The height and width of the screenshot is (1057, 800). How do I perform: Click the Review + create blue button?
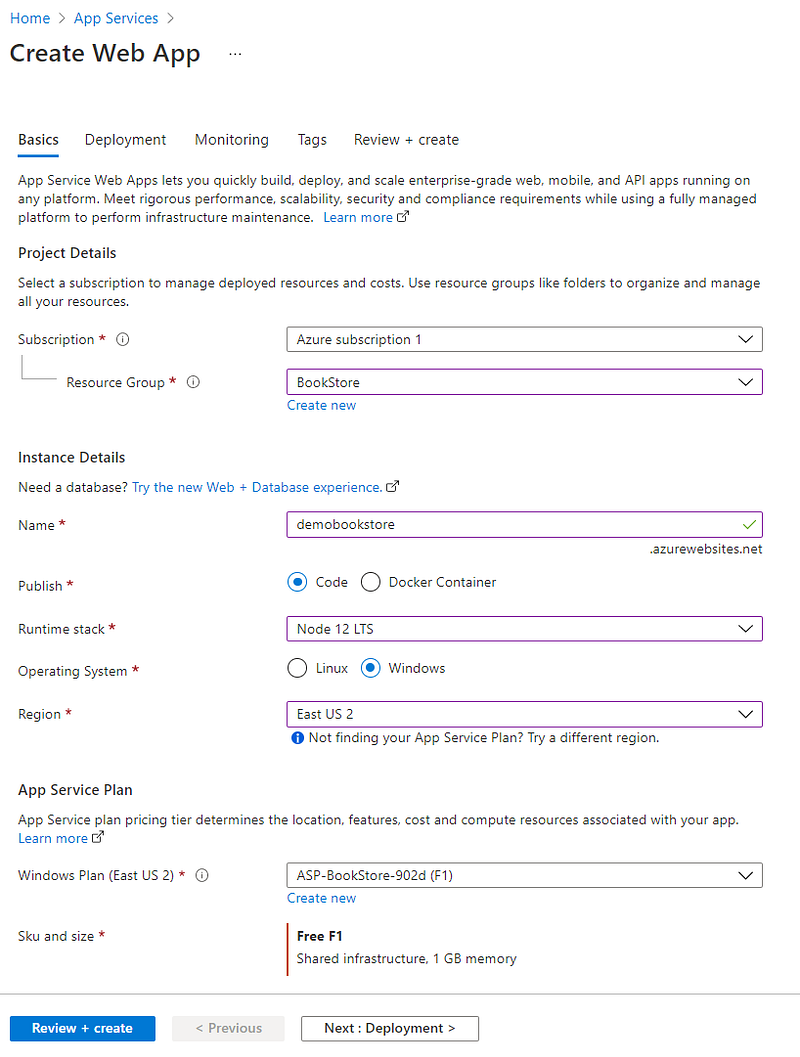coord(82,1028)
